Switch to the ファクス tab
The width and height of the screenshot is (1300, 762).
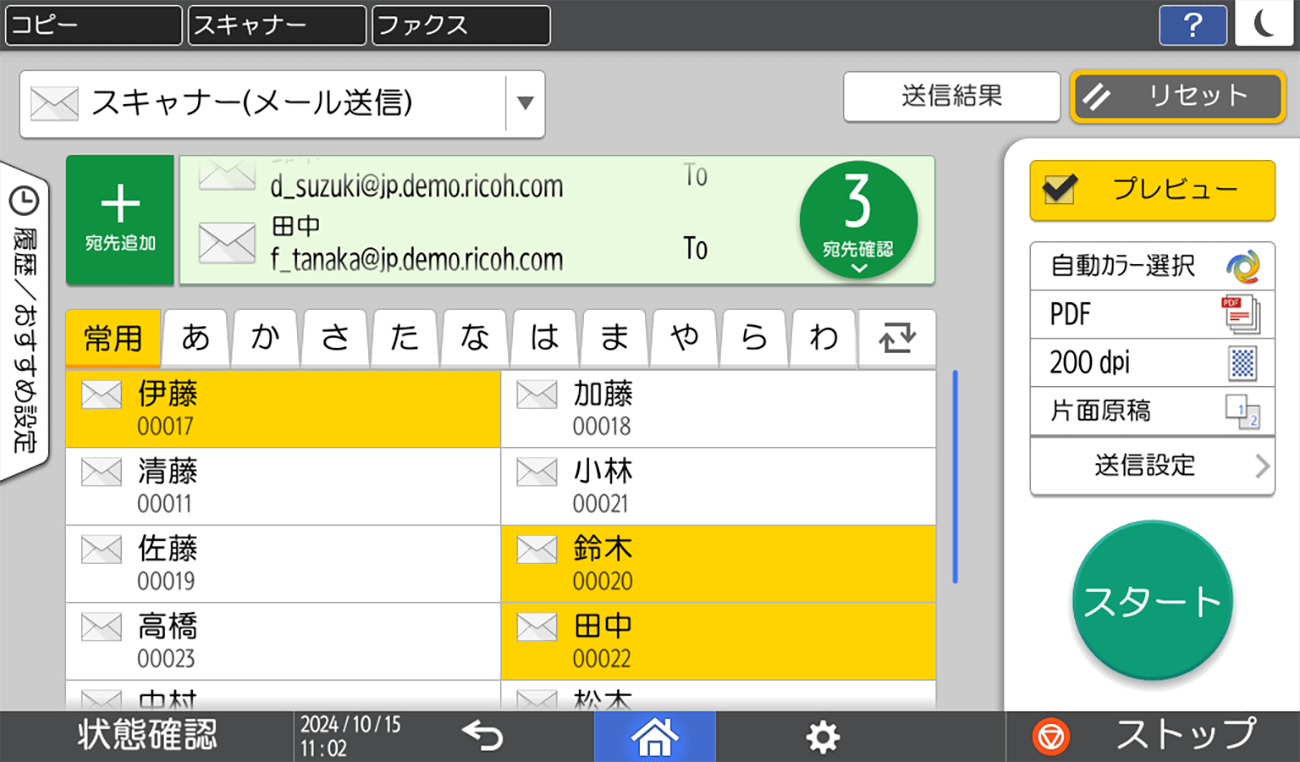(460, 25)
